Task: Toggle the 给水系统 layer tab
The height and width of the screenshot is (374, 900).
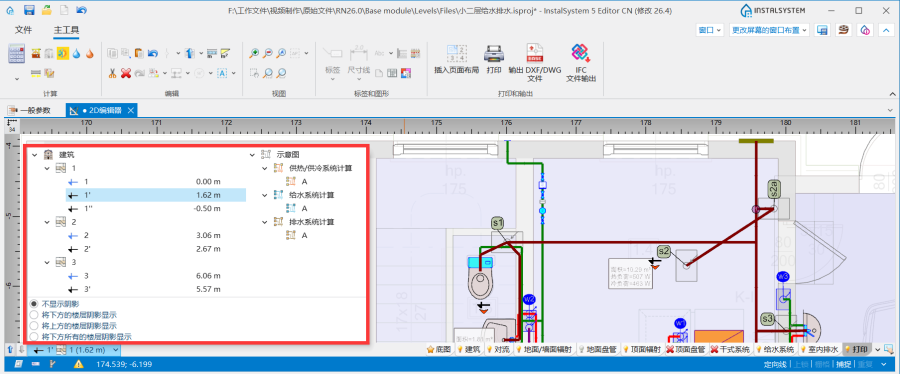Action: (x=775, y=349)
